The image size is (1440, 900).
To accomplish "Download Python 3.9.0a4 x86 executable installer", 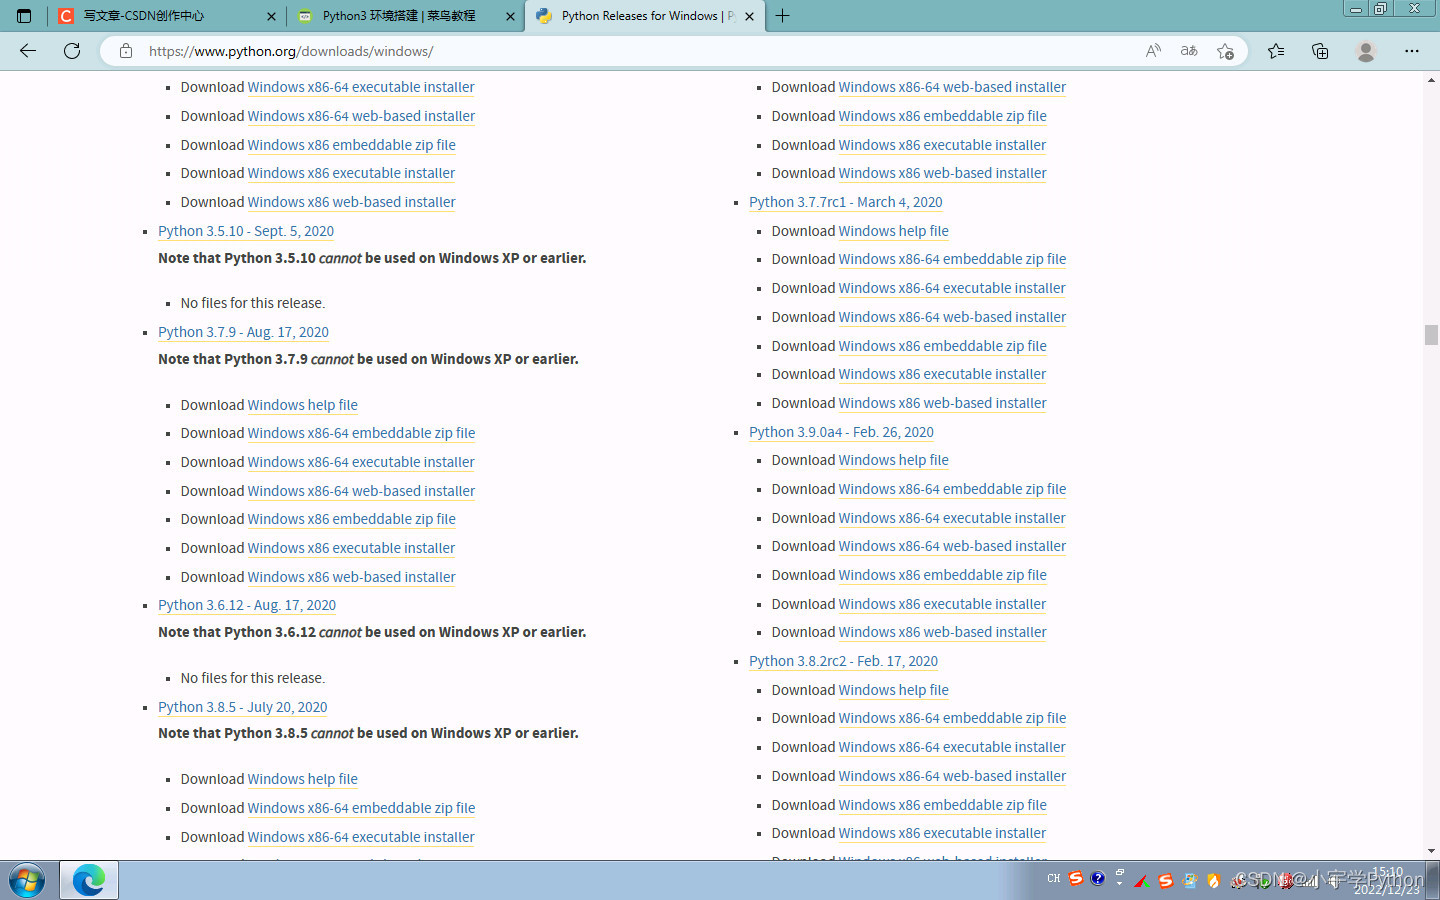I will 943,604.
